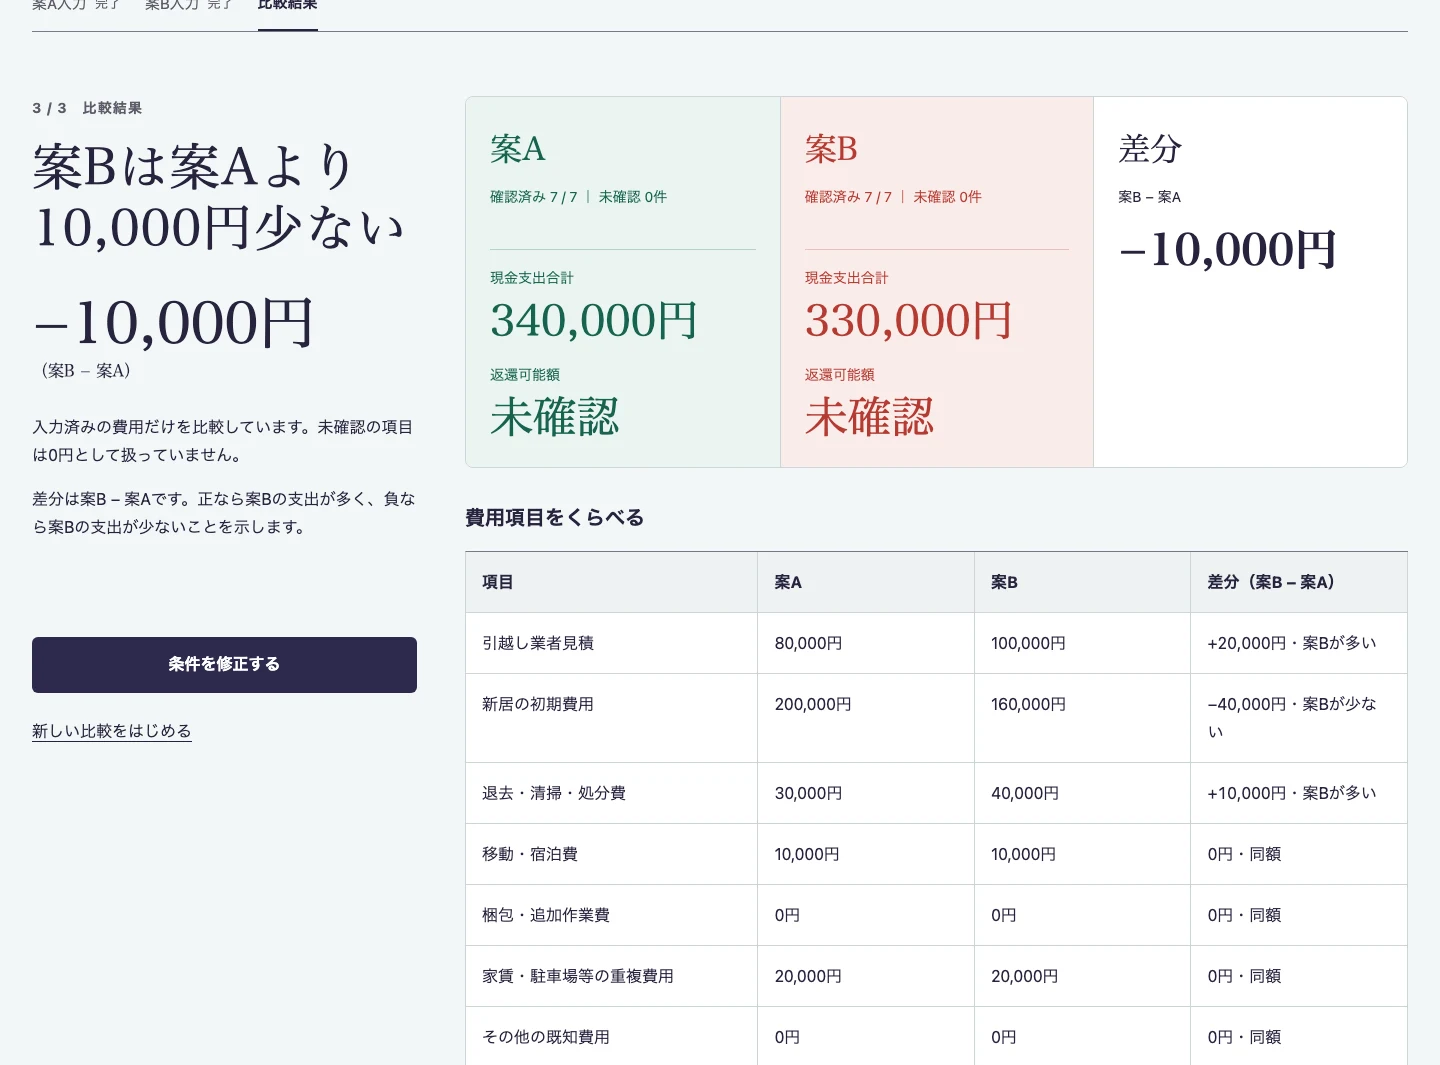This screenshot has height=1065, width=1440.
Task: Click the 80,000円 cell
Action: pyautogui.click(x=866, y=643)
